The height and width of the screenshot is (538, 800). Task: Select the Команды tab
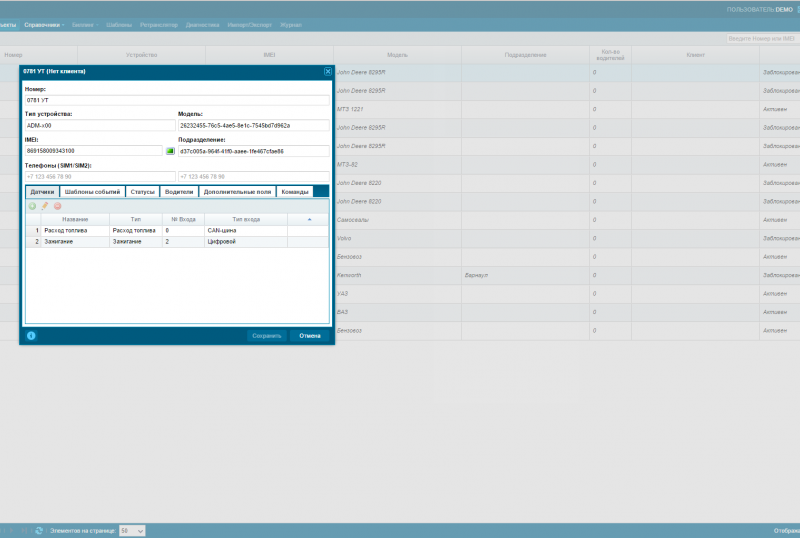tap(295, 191)
